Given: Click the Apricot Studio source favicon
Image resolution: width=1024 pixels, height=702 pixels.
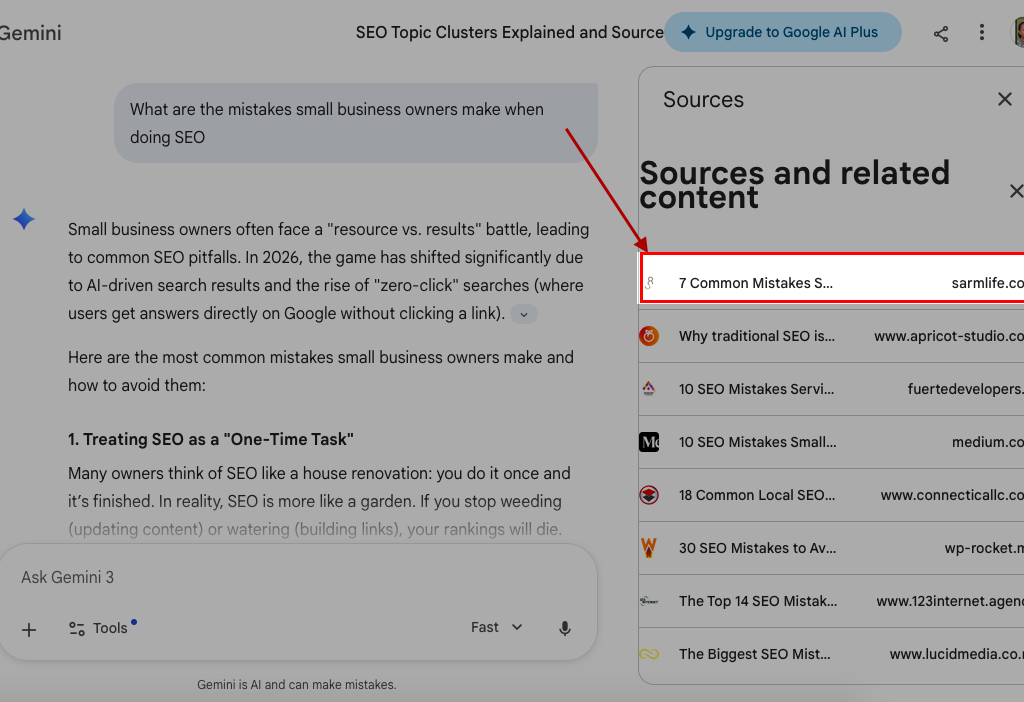Looking at the screenshot, I should click(649, 336).
